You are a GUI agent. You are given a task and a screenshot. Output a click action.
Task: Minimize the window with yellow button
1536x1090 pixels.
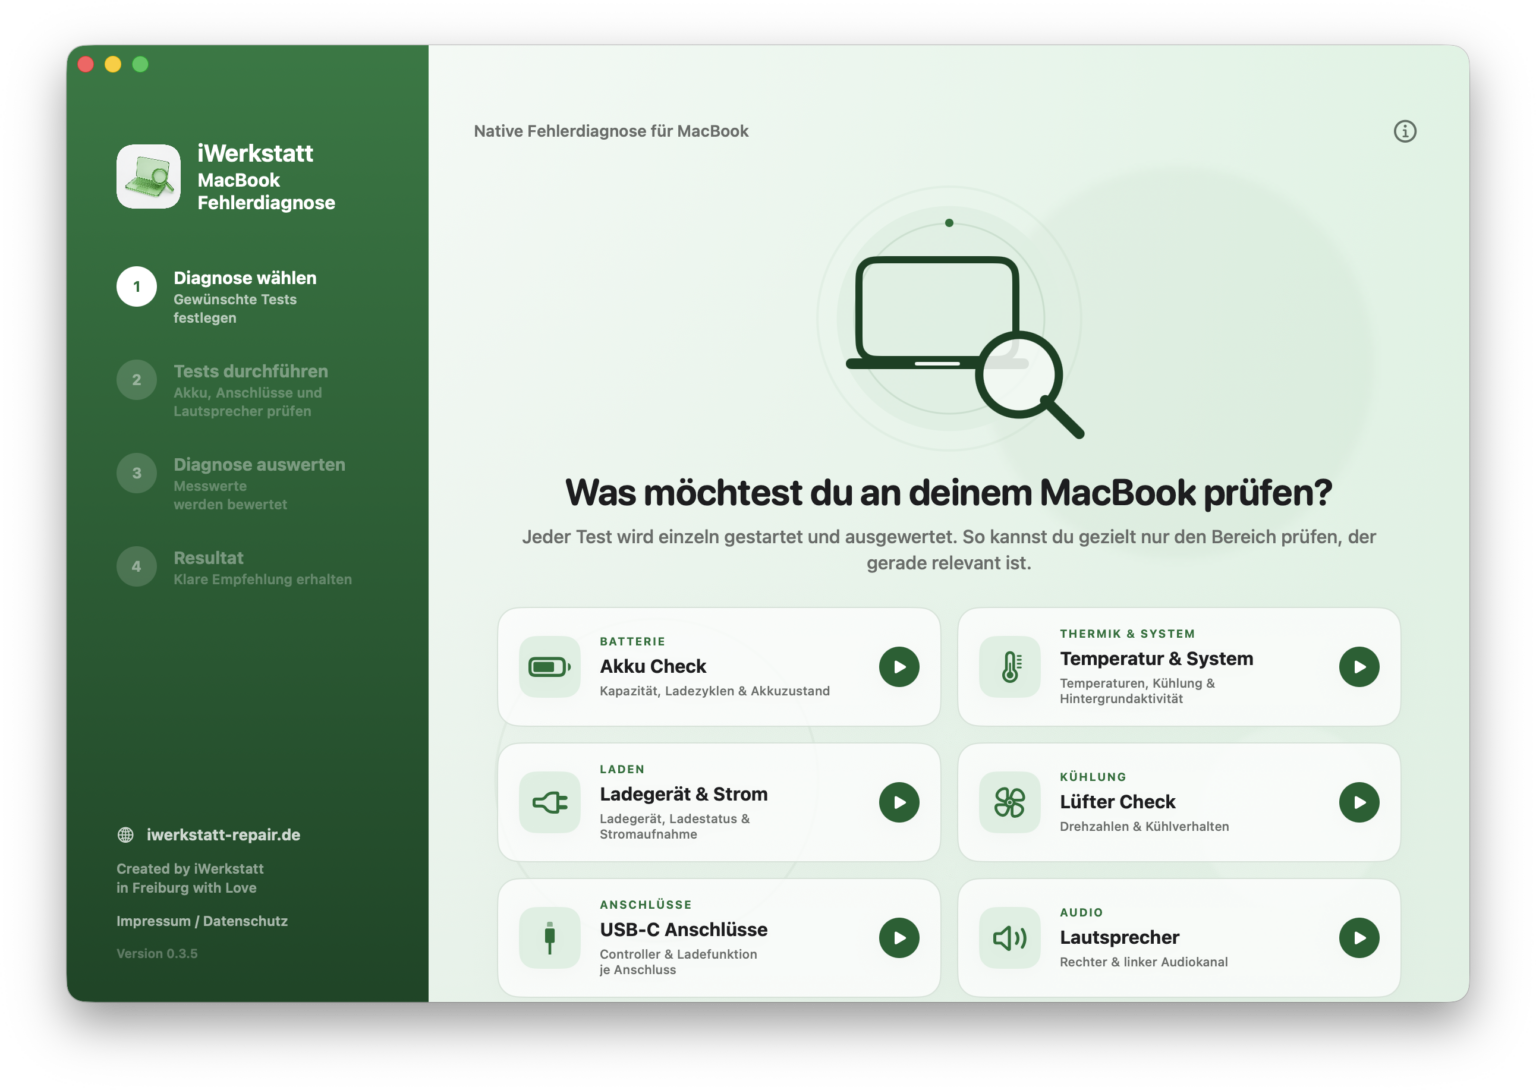click(113, 64)
